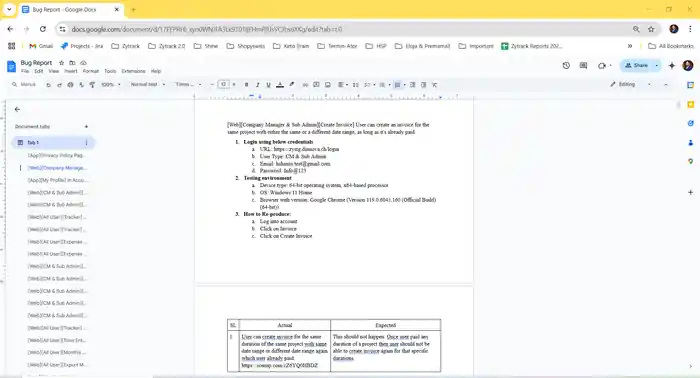Open the Insert menu
This screenshot has width=700, height=378.
[x=71, y=71]
